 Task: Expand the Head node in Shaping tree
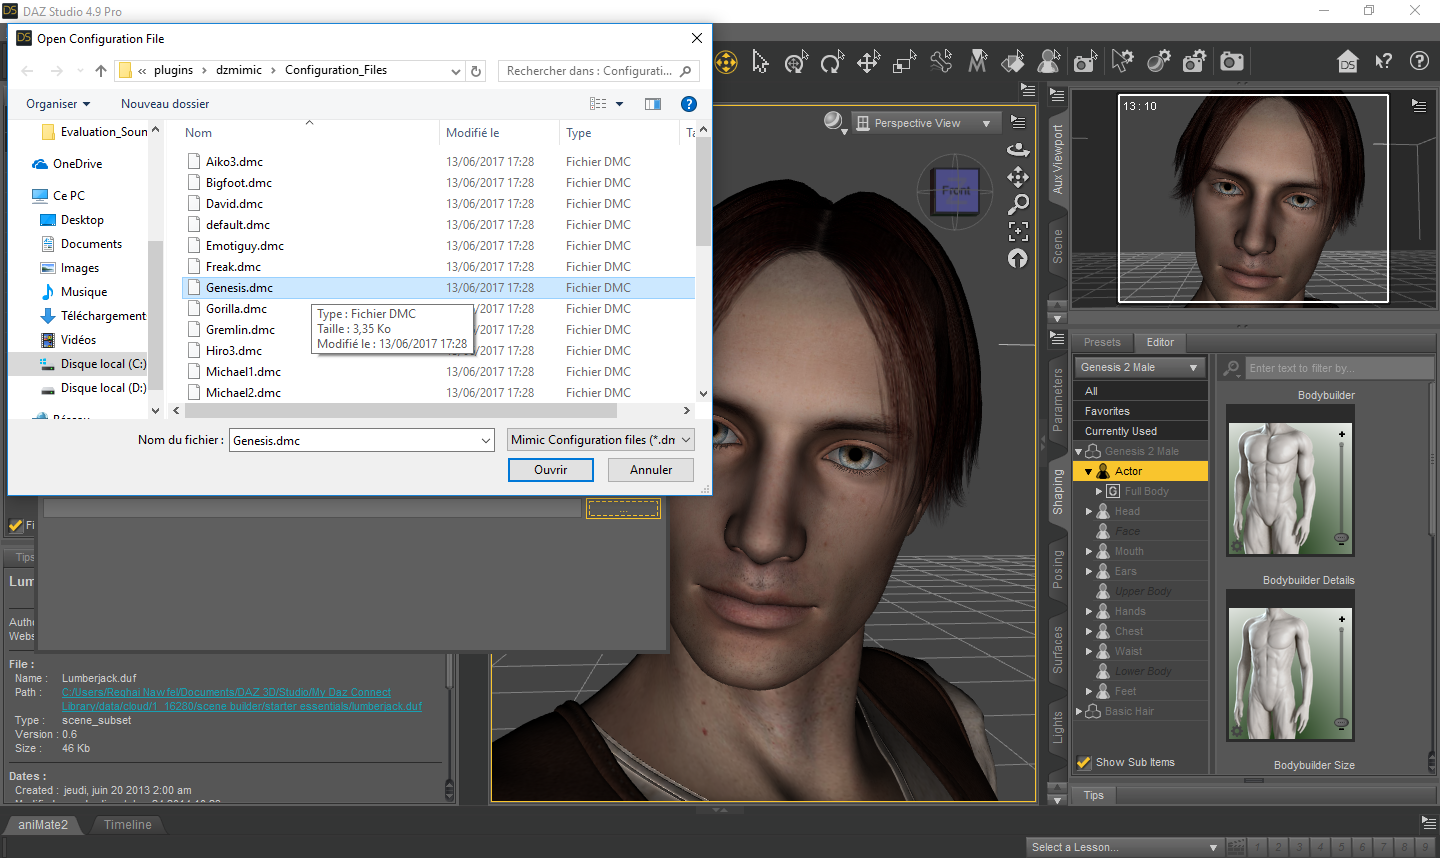(1089, 511)
